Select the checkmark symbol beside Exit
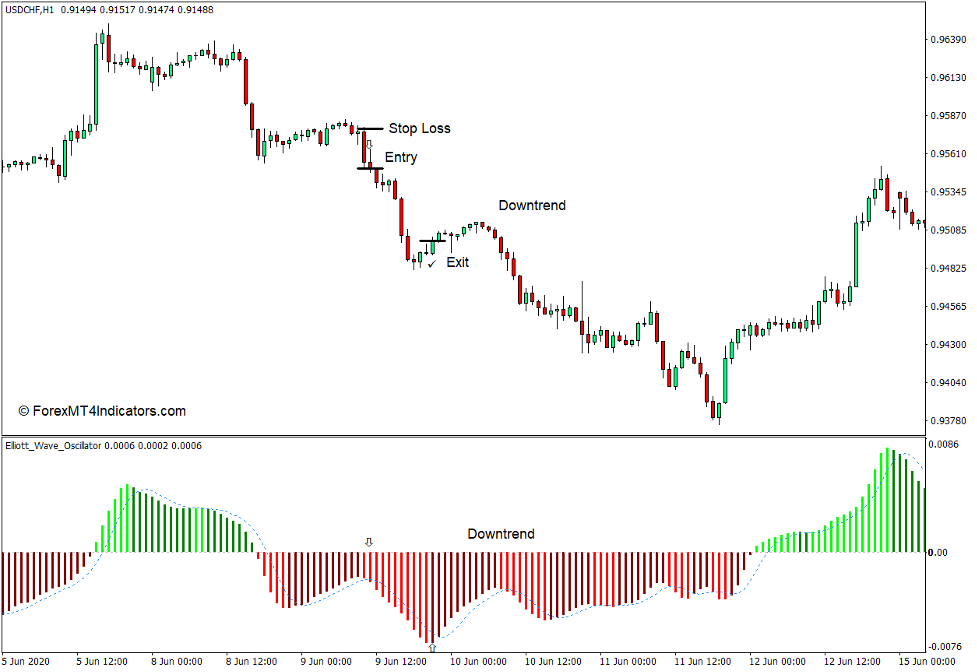Viewport: 977px width, 672px height. point(432,263)
